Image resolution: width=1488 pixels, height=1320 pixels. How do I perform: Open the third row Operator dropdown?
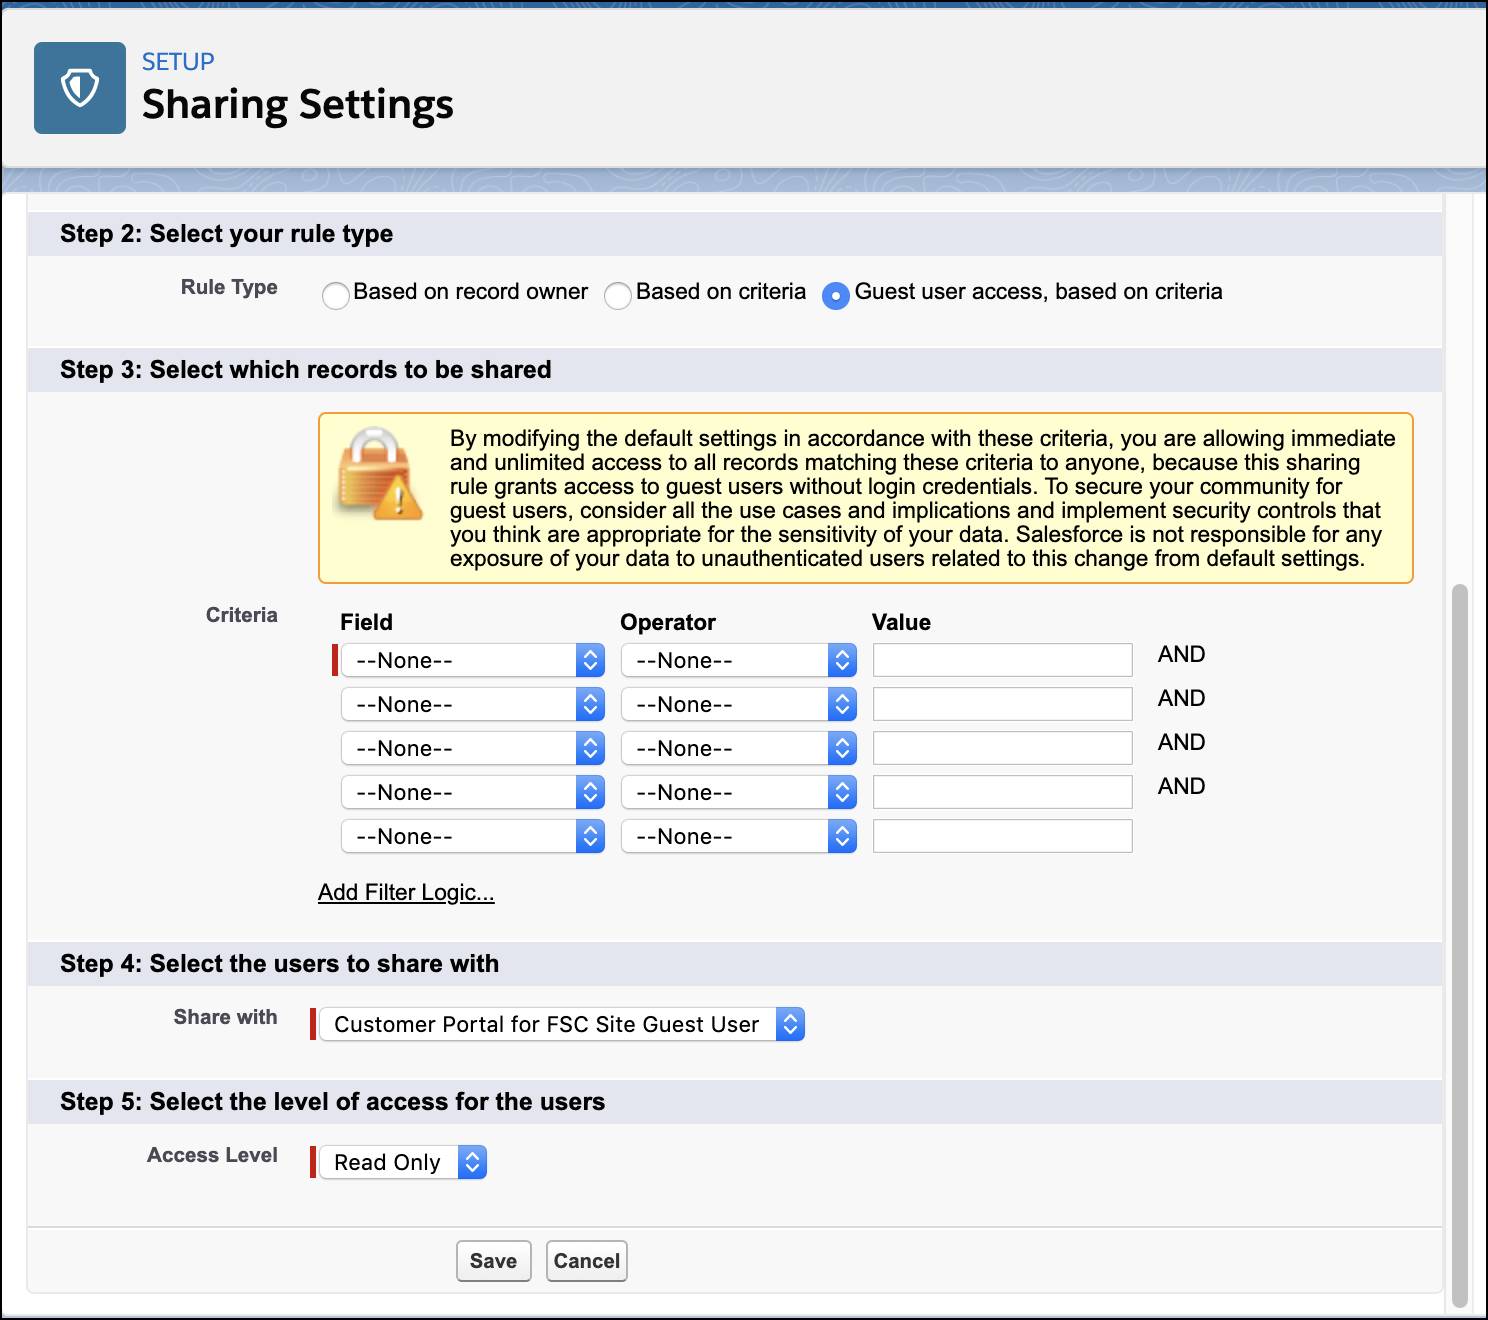coord(739,748)
